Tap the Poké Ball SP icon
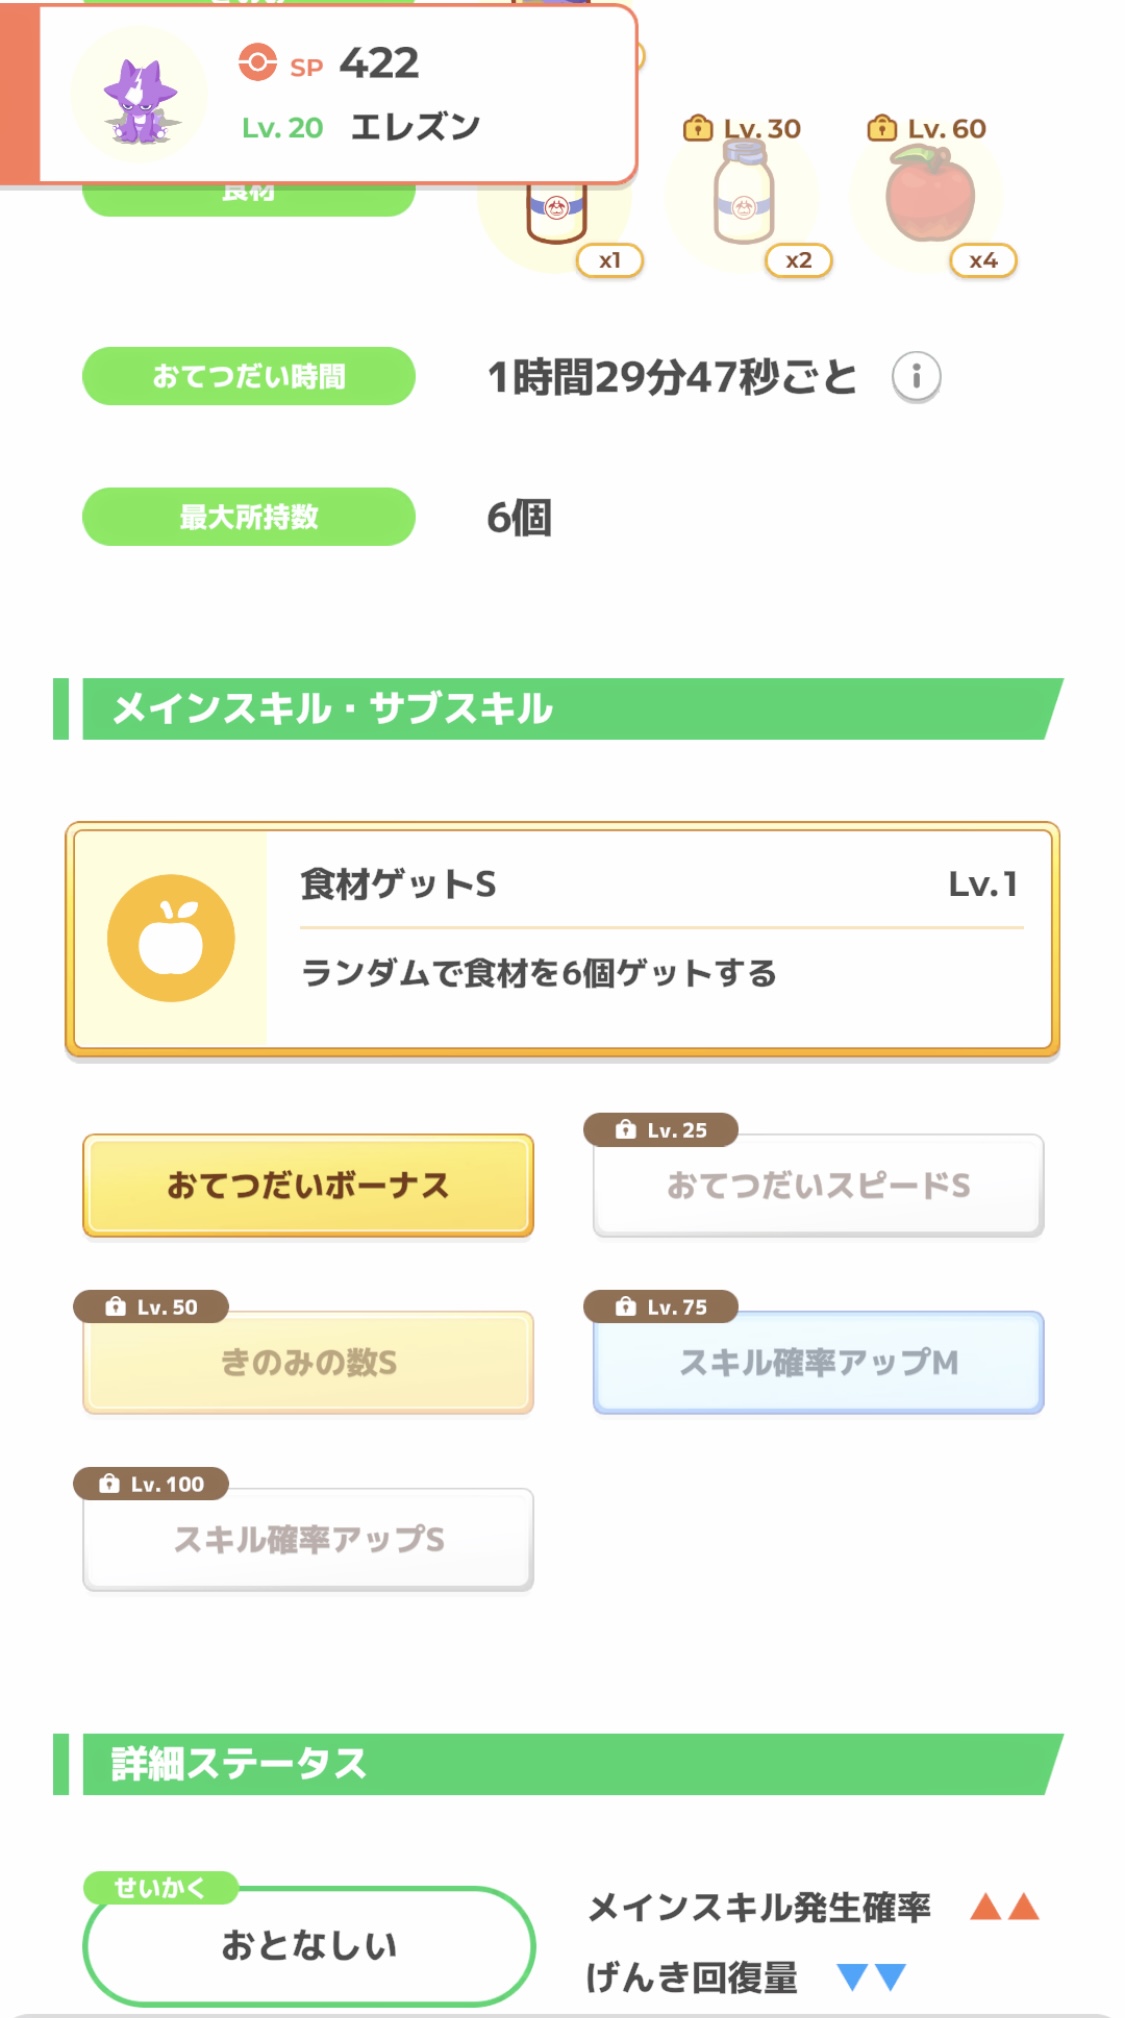Viewport: 1125px width, 2018px height. coord(257,62)
